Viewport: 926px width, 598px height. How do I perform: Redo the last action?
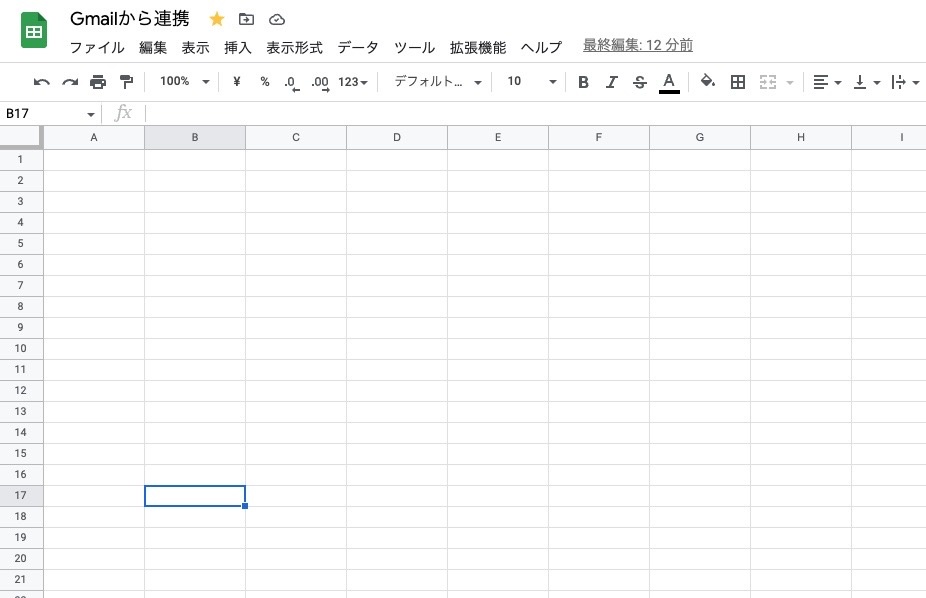pyautogui.click(x=70, y=82)
